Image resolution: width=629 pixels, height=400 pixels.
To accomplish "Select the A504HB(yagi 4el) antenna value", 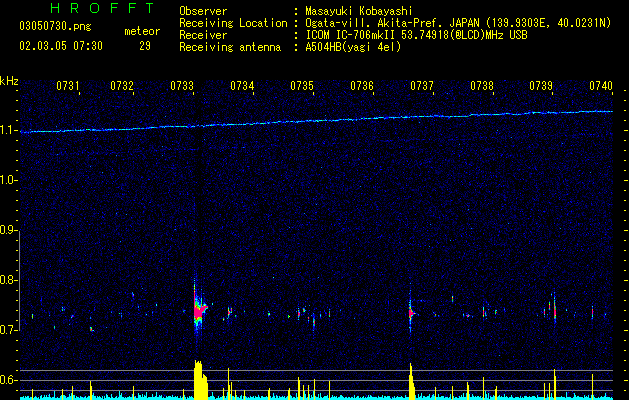I will [x=353, y=47].
